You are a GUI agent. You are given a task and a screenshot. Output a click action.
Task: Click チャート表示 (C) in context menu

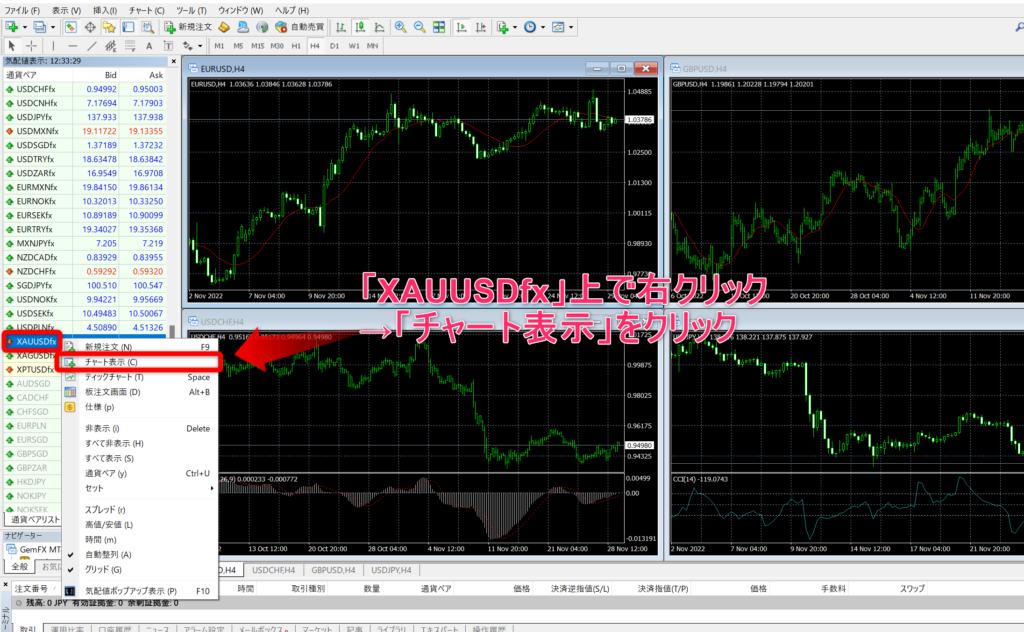pos(111,362)
